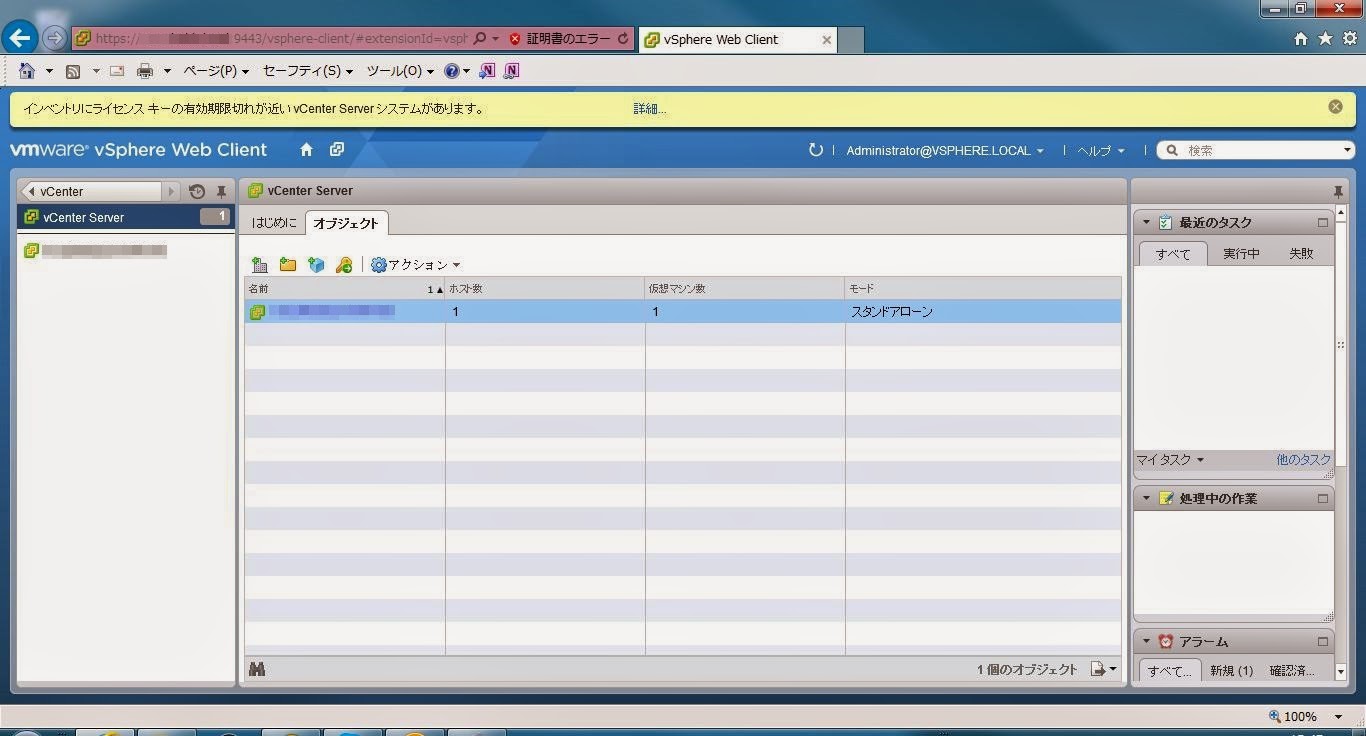Viewport: 1366px width, 736px height.
Task: Click the OneNote linked notes icon
Action: [512, 71]
